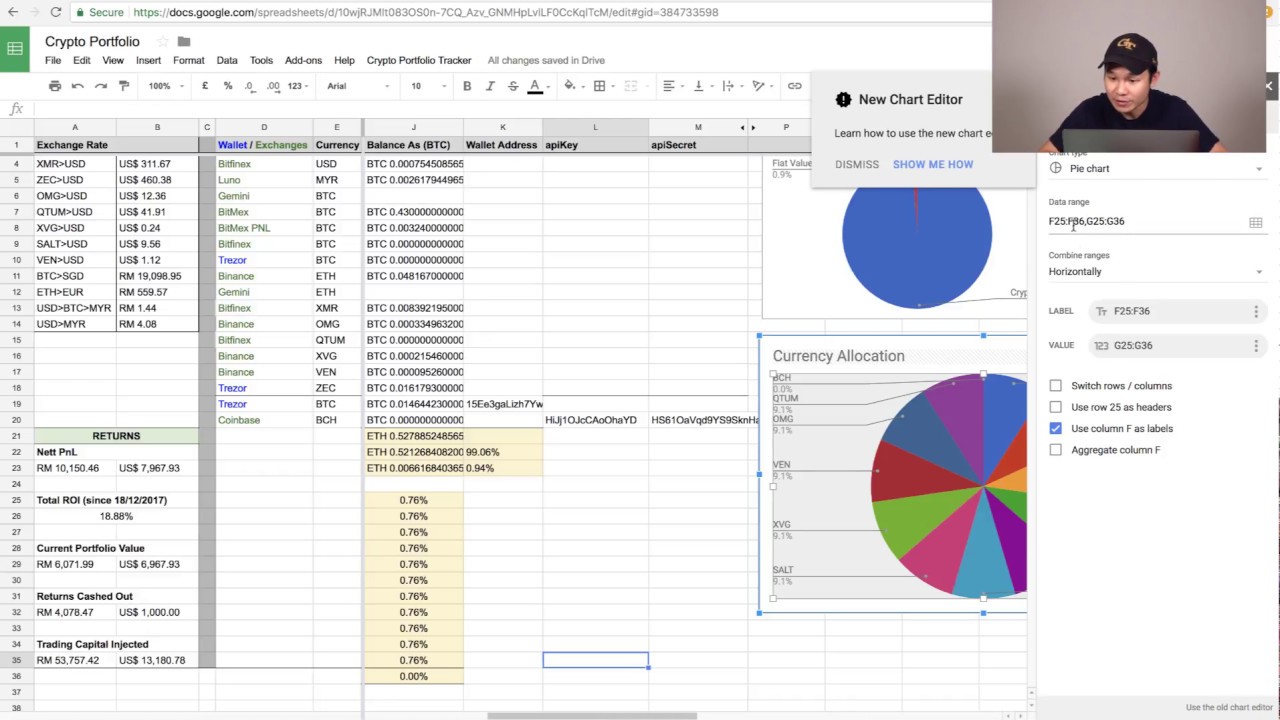Open the File menu

[52, 60]
